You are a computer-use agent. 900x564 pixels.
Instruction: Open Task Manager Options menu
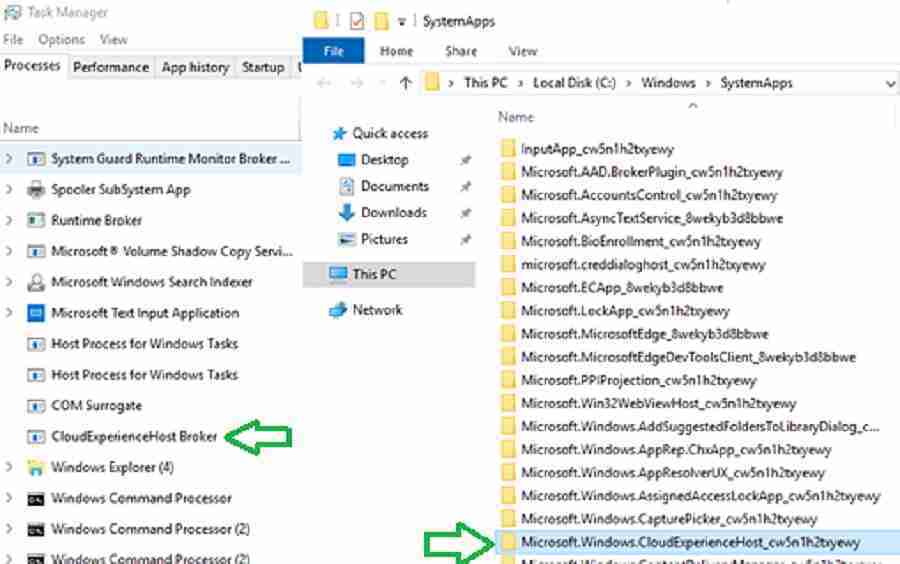pos(61,40)
